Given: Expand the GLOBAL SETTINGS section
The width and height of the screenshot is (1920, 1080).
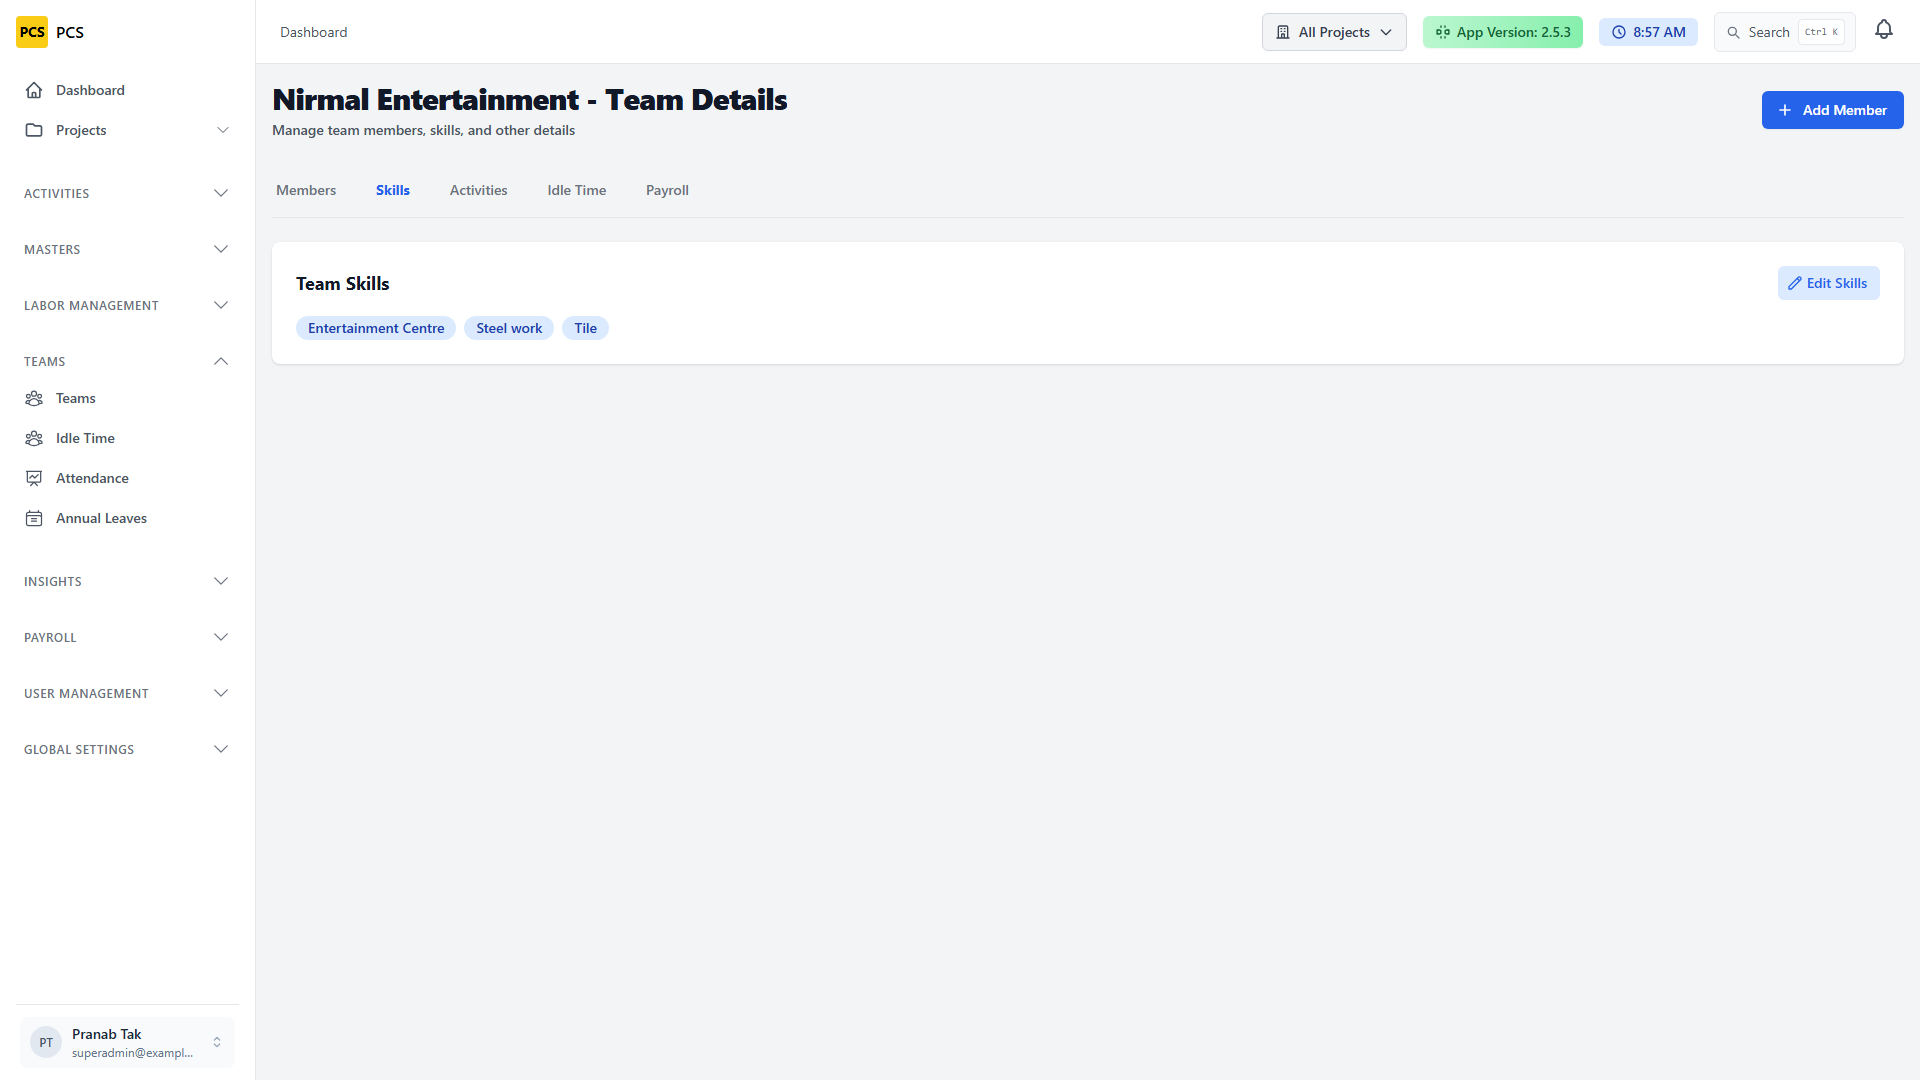Looking at the screenshot, I should [127, 749].
